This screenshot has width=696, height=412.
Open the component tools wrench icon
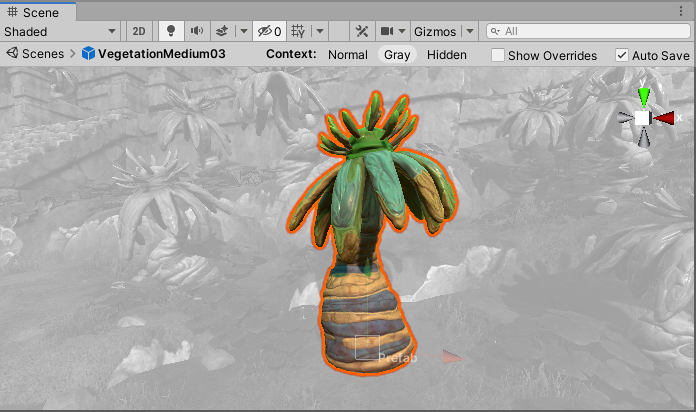(363, 31)
